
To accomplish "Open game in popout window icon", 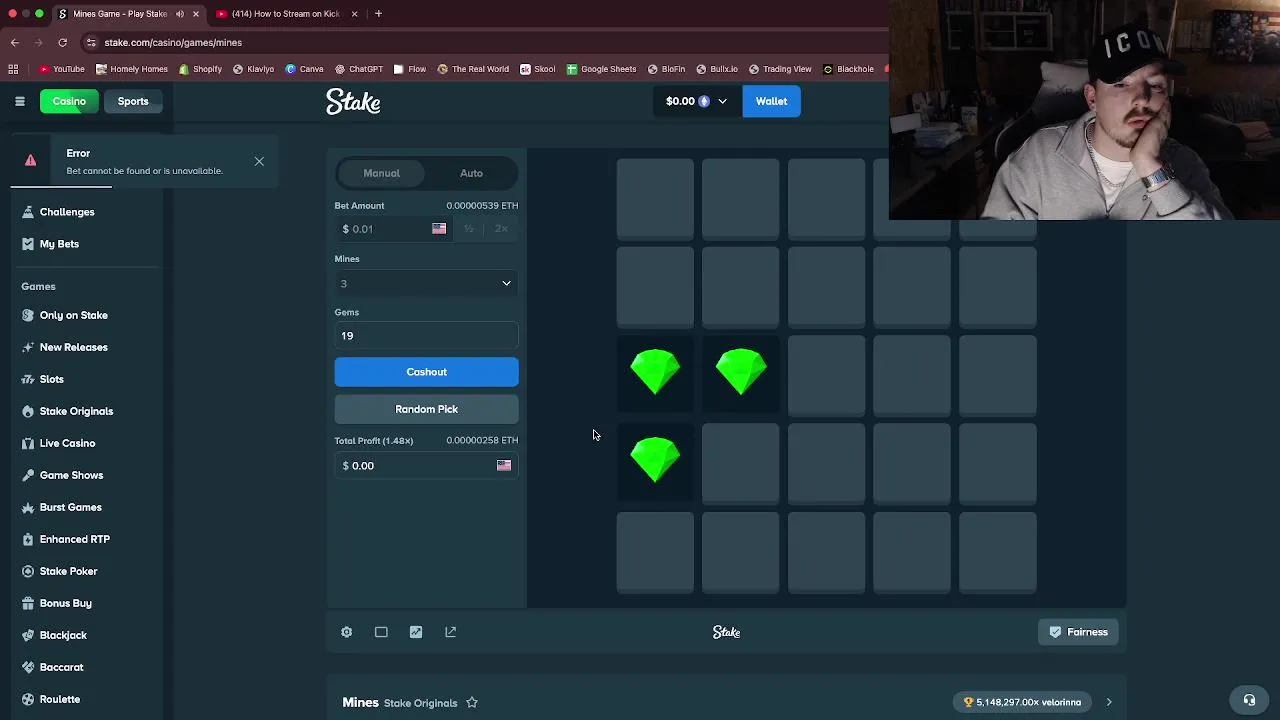I will tap(451, 632).
